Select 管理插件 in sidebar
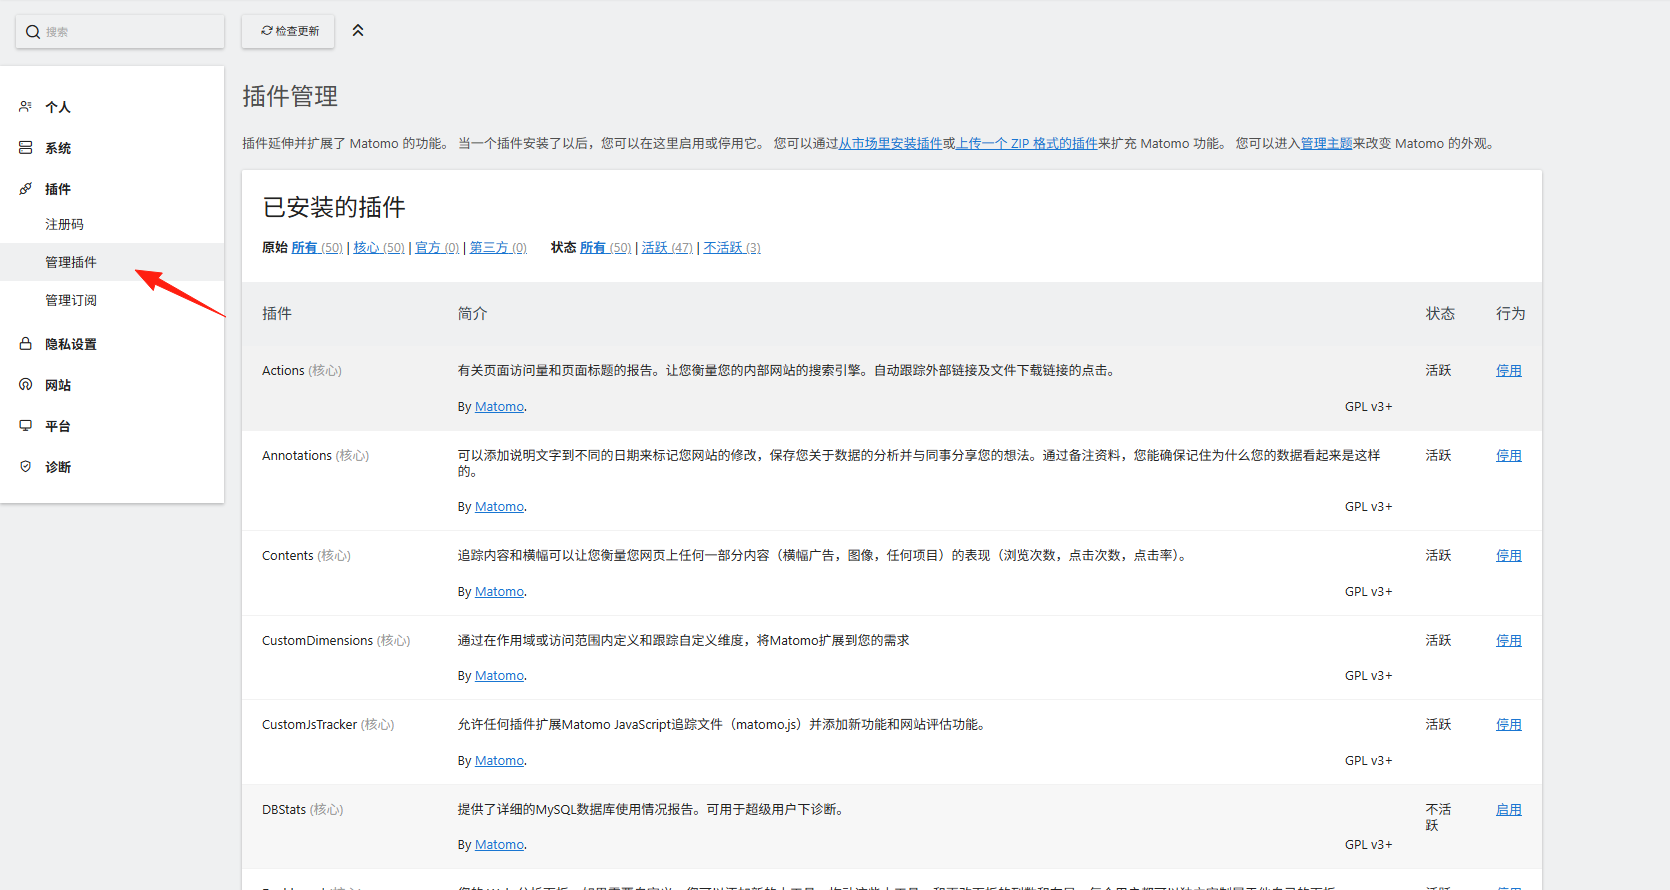This screenshot has height=890, width=1670. point(71,262)
